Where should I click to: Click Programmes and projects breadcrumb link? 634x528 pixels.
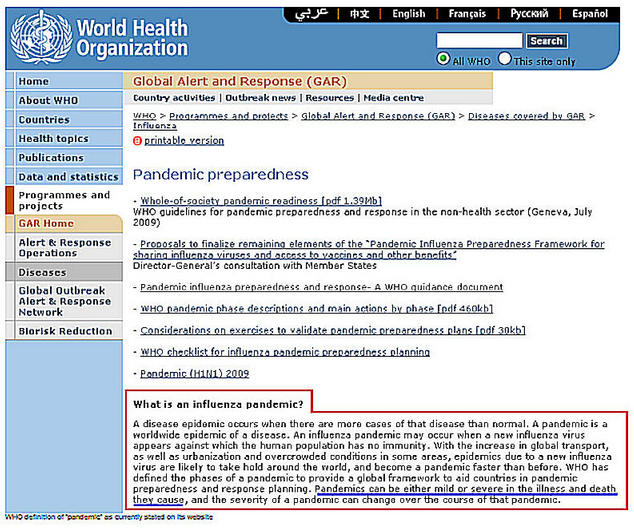pos(228,116)
